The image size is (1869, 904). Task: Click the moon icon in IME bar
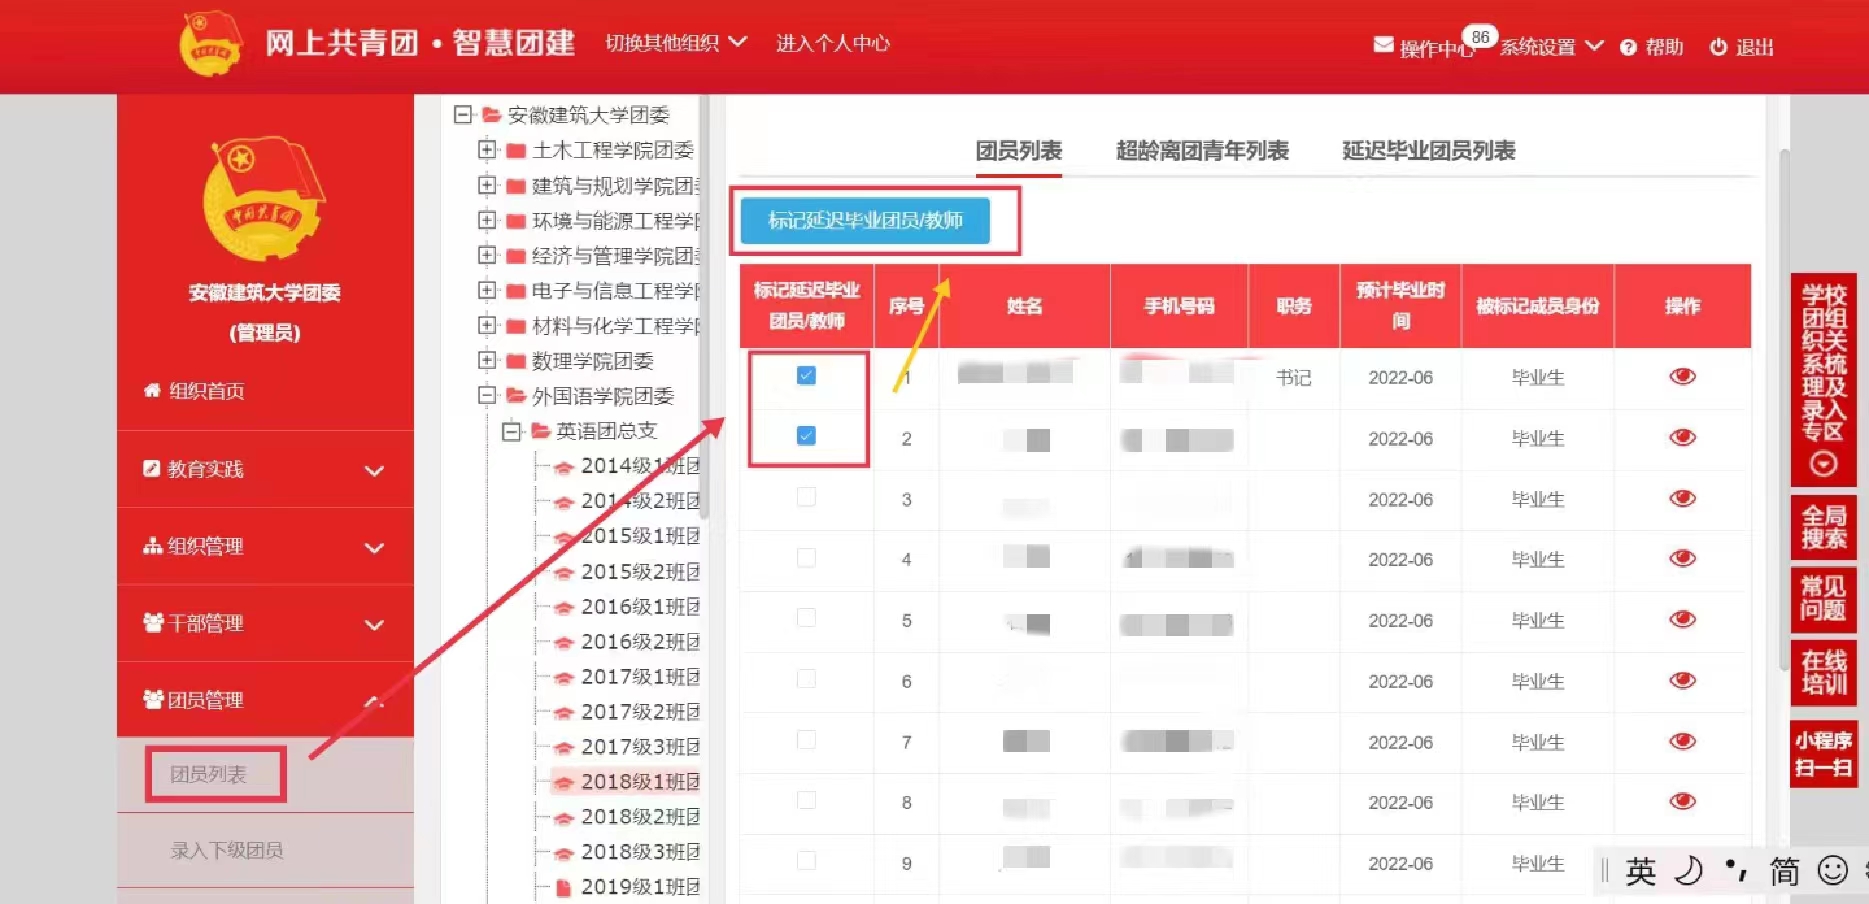click(x=1689, y=871)
